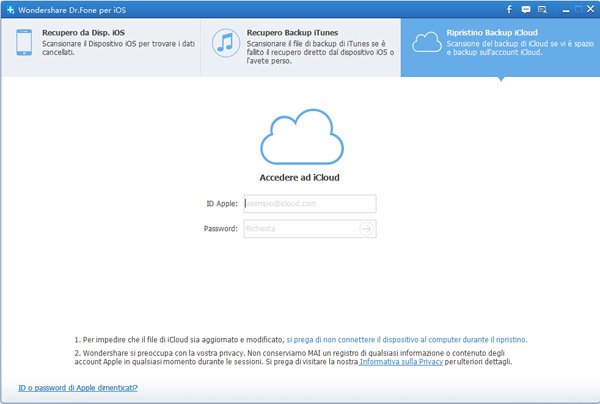Click the 'Accedere ad iCloud' heading

click(x=300, y=178)
